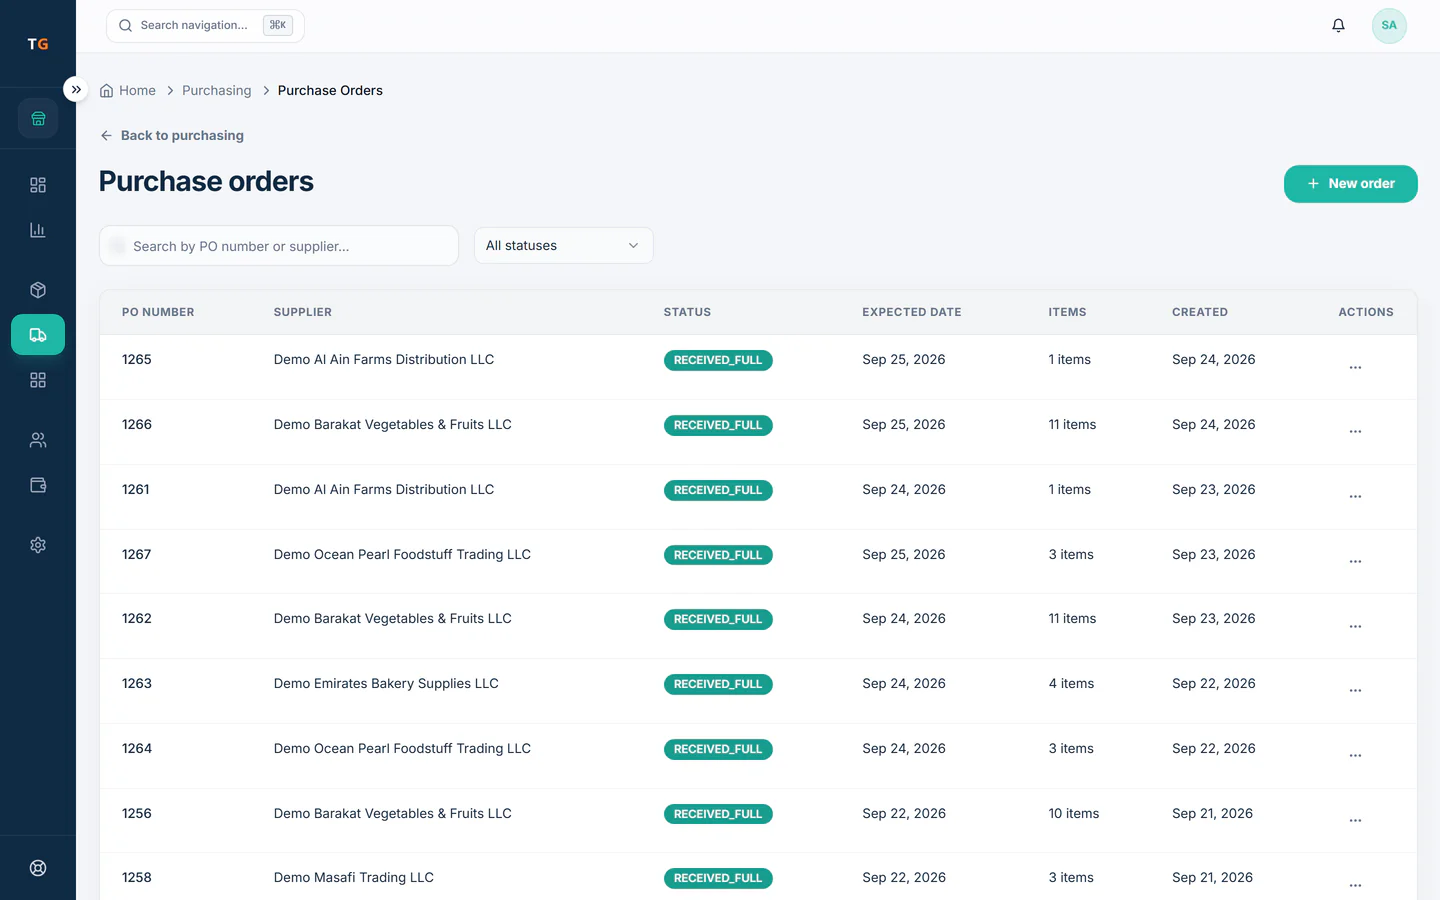
Task: Click the ⌘K shortcut badge
Action: click(278, 25)
